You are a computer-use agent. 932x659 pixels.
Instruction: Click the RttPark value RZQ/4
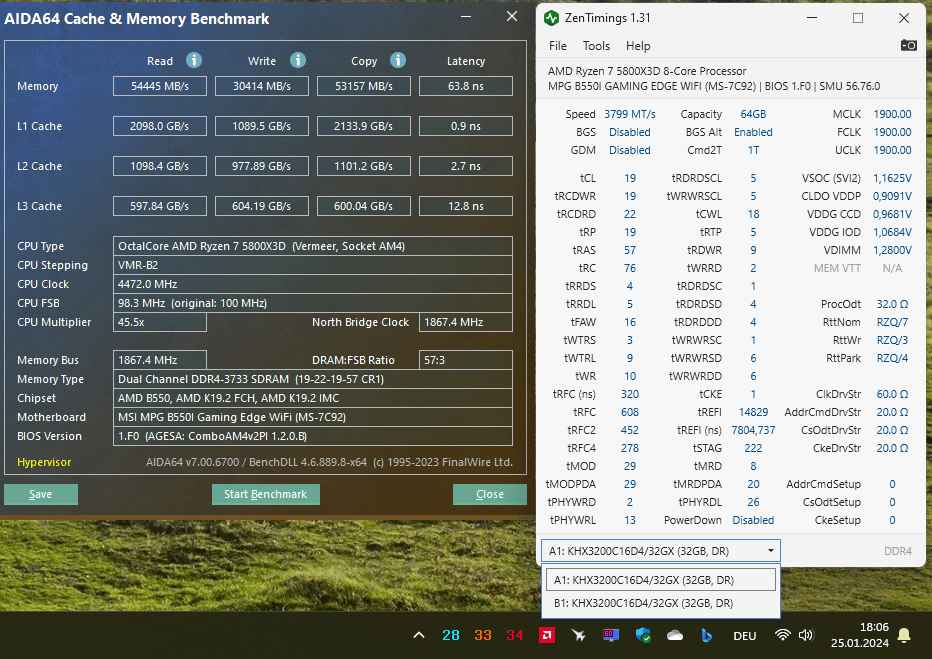pos(892,358)
